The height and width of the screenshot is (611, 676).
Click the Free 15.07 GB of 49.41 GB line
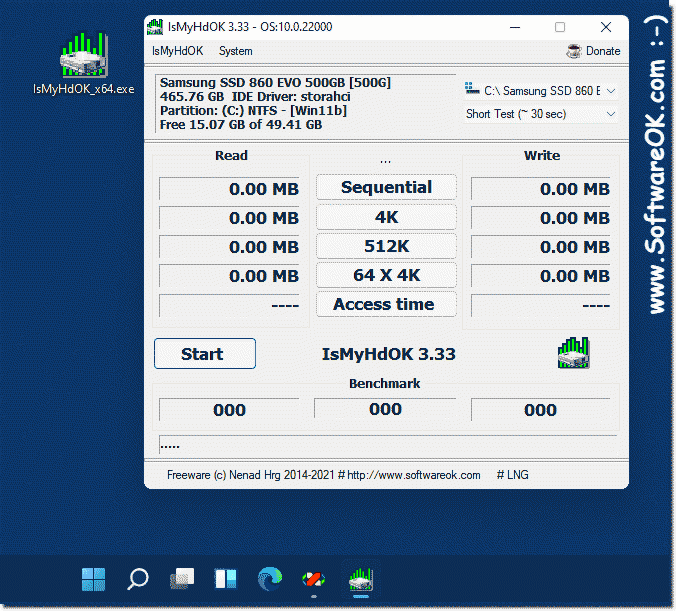coord(241,125)
